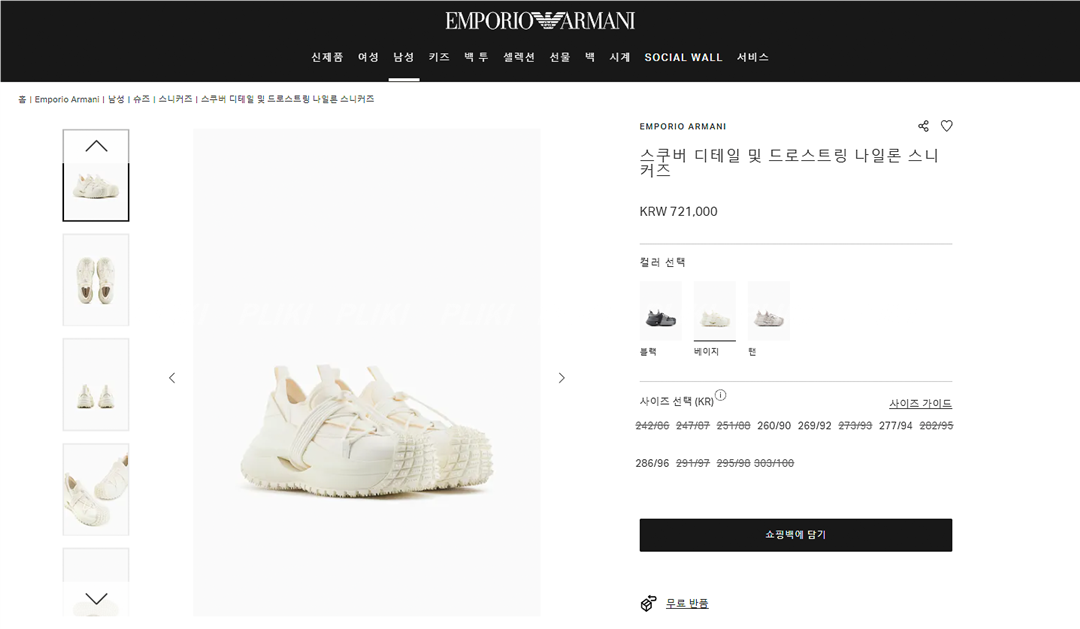Add to shopping bag with 쇼핑백에 담기

pos(795,535)
